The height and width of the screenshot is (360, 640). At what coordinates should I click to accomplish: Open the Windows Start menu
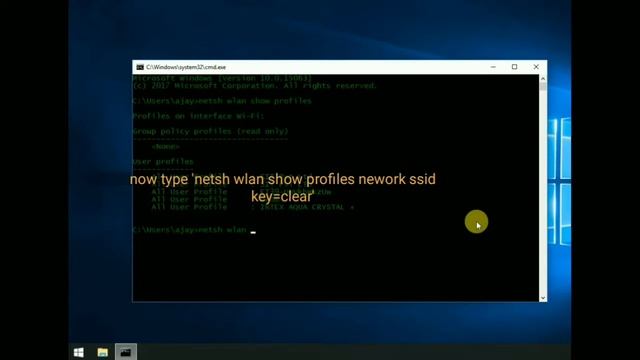tap(79, 352)
